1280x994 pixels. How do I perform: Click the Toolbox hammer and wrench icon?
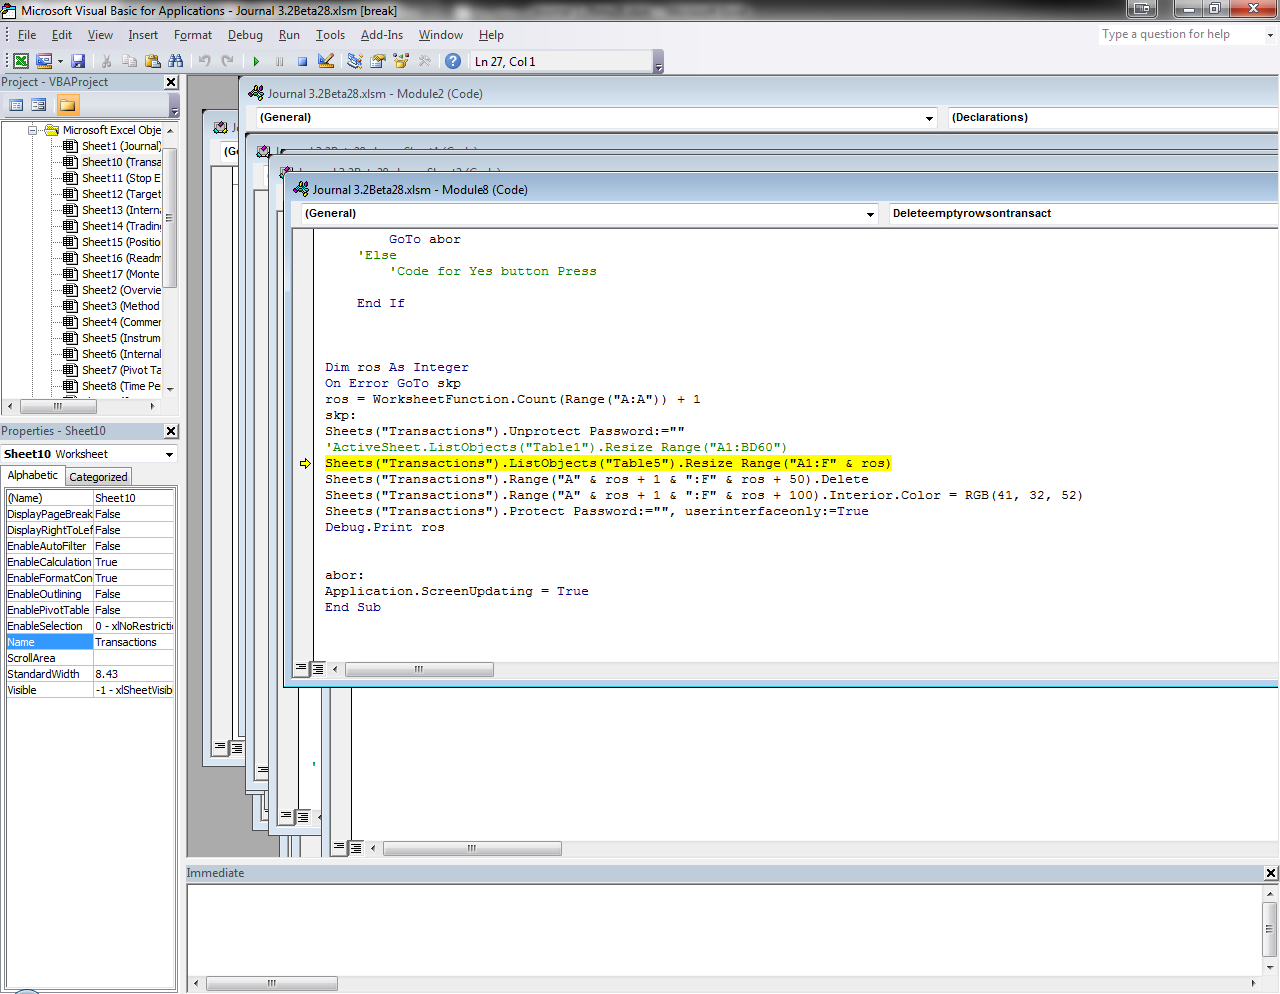425,61
